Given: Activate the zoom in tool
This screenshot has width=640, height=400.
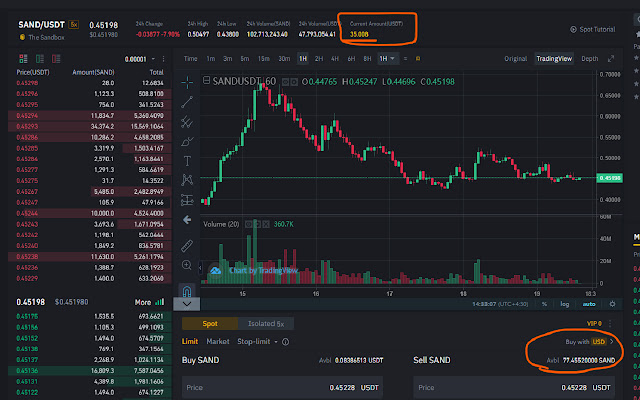Looking at the screenshot, I should coord(187,265).
